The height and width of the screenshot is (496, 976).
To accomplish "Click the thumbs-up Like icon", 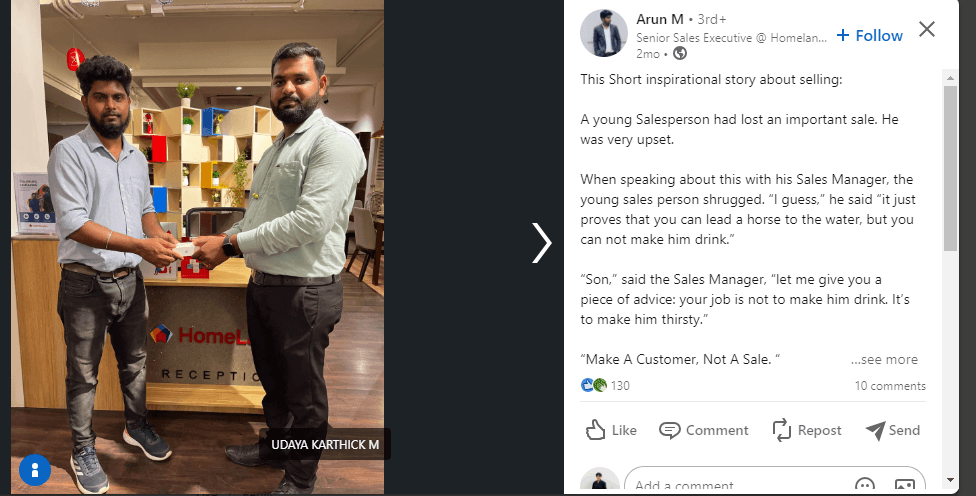I will click(596, 430).
